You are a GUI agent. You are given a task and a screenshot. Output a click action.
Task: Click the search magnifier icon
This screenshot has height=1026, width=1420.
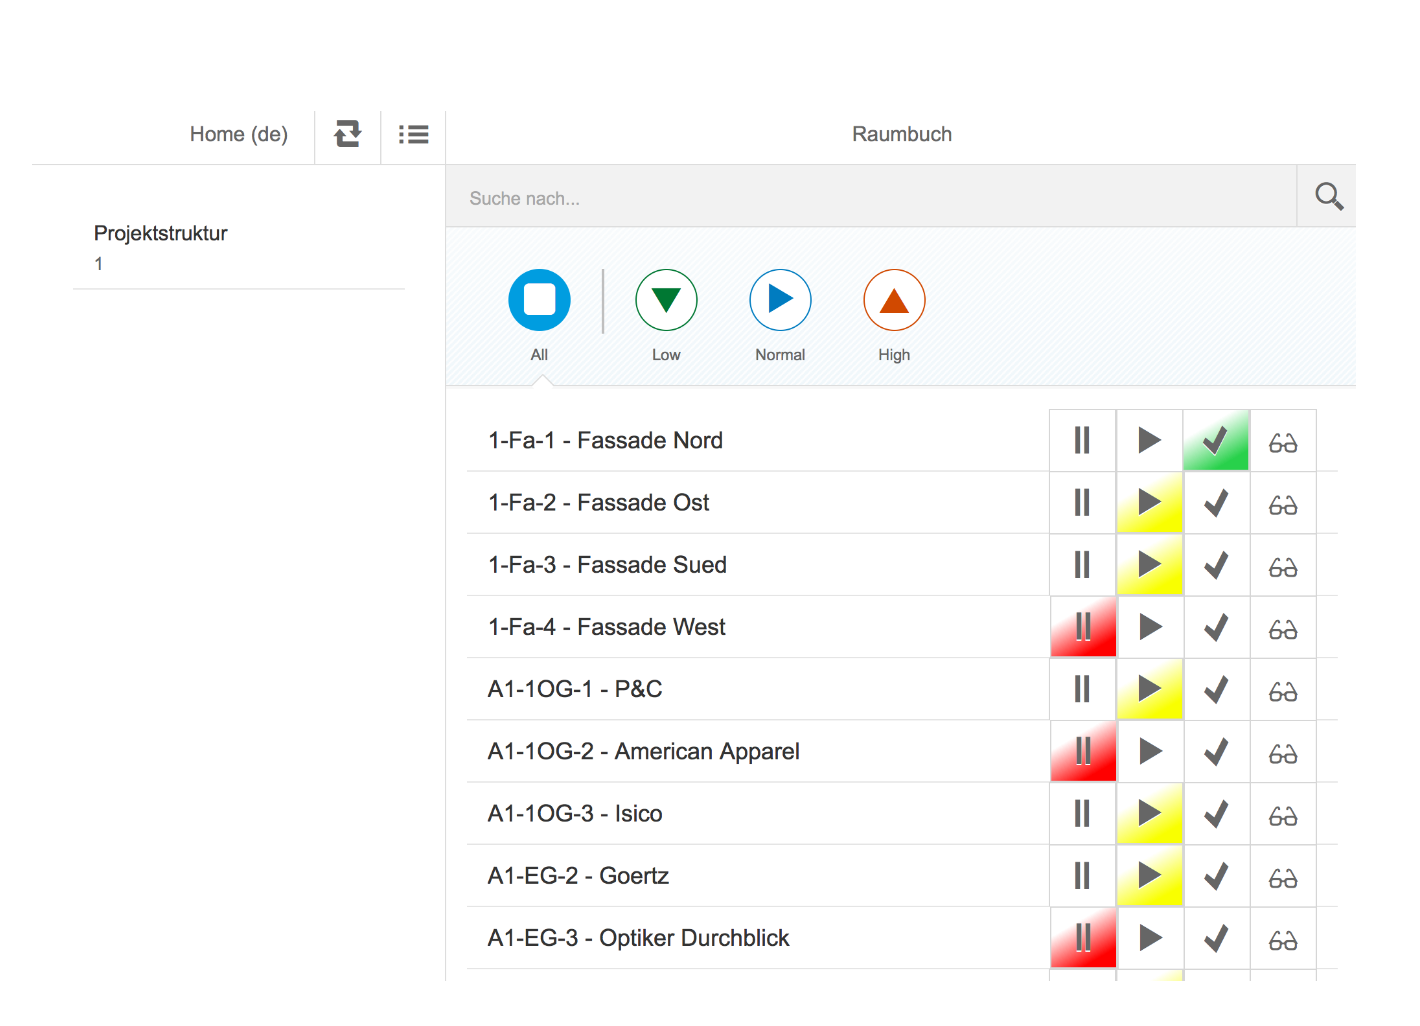pos(1327,196)
